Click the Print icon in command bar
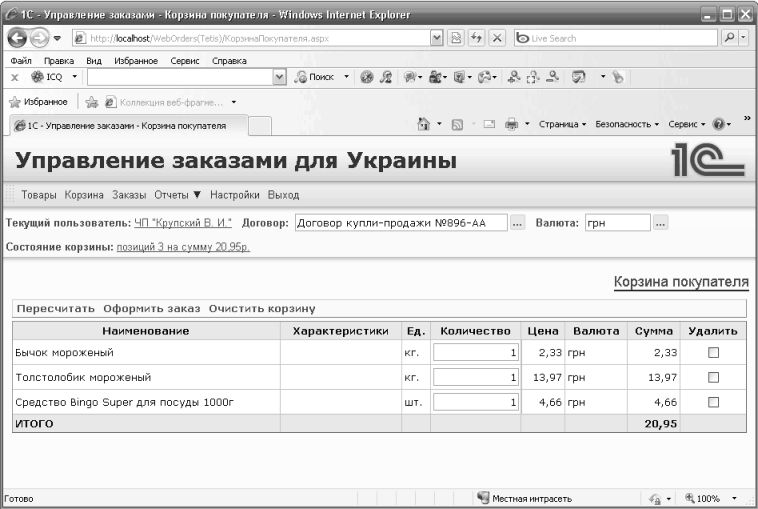This screenshot has width=758, height=509. click(x=510, y=125)
